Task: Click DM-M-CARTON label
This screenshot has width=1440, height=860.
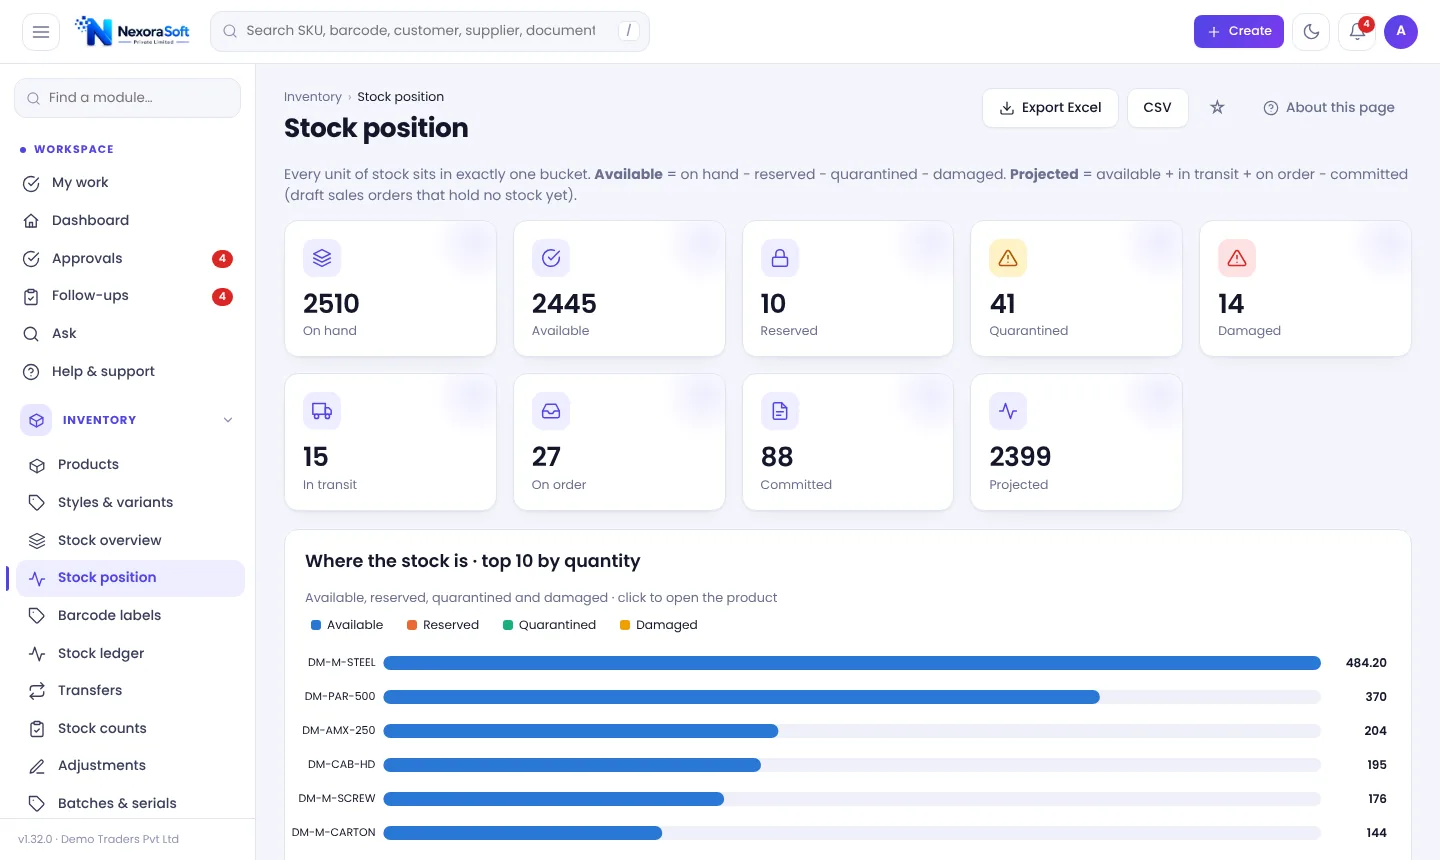Action: pos(334,833)
